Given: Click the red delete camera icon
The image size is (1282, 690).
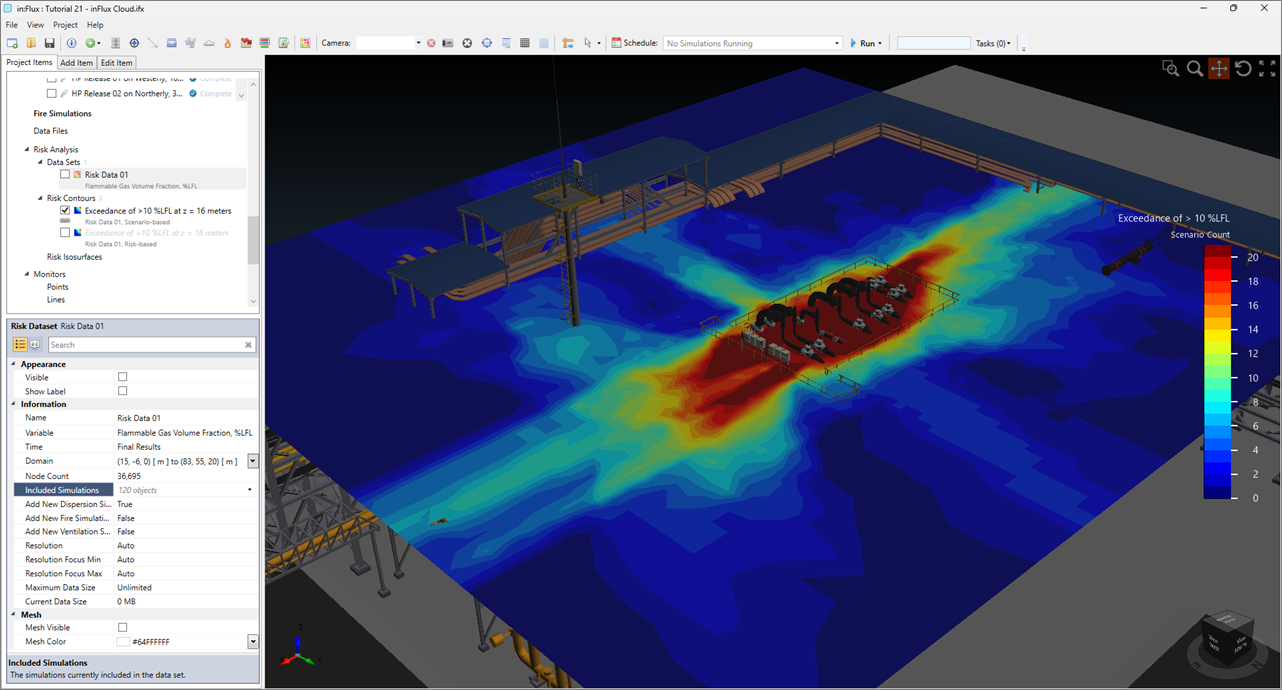Looking at the screenshot, I should click(x=431, y=43).
